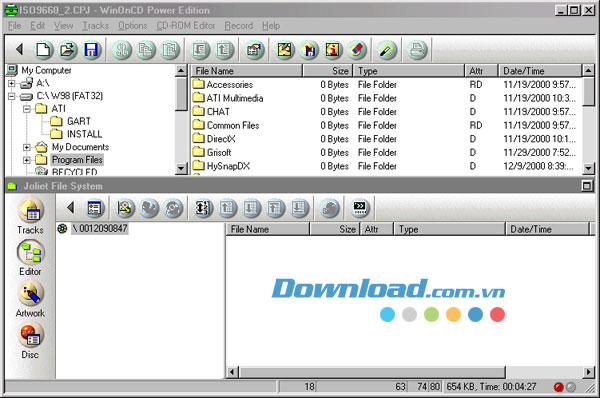
Task: Click the hand-holding-sheet properties icon
Action: click(254, 50)
